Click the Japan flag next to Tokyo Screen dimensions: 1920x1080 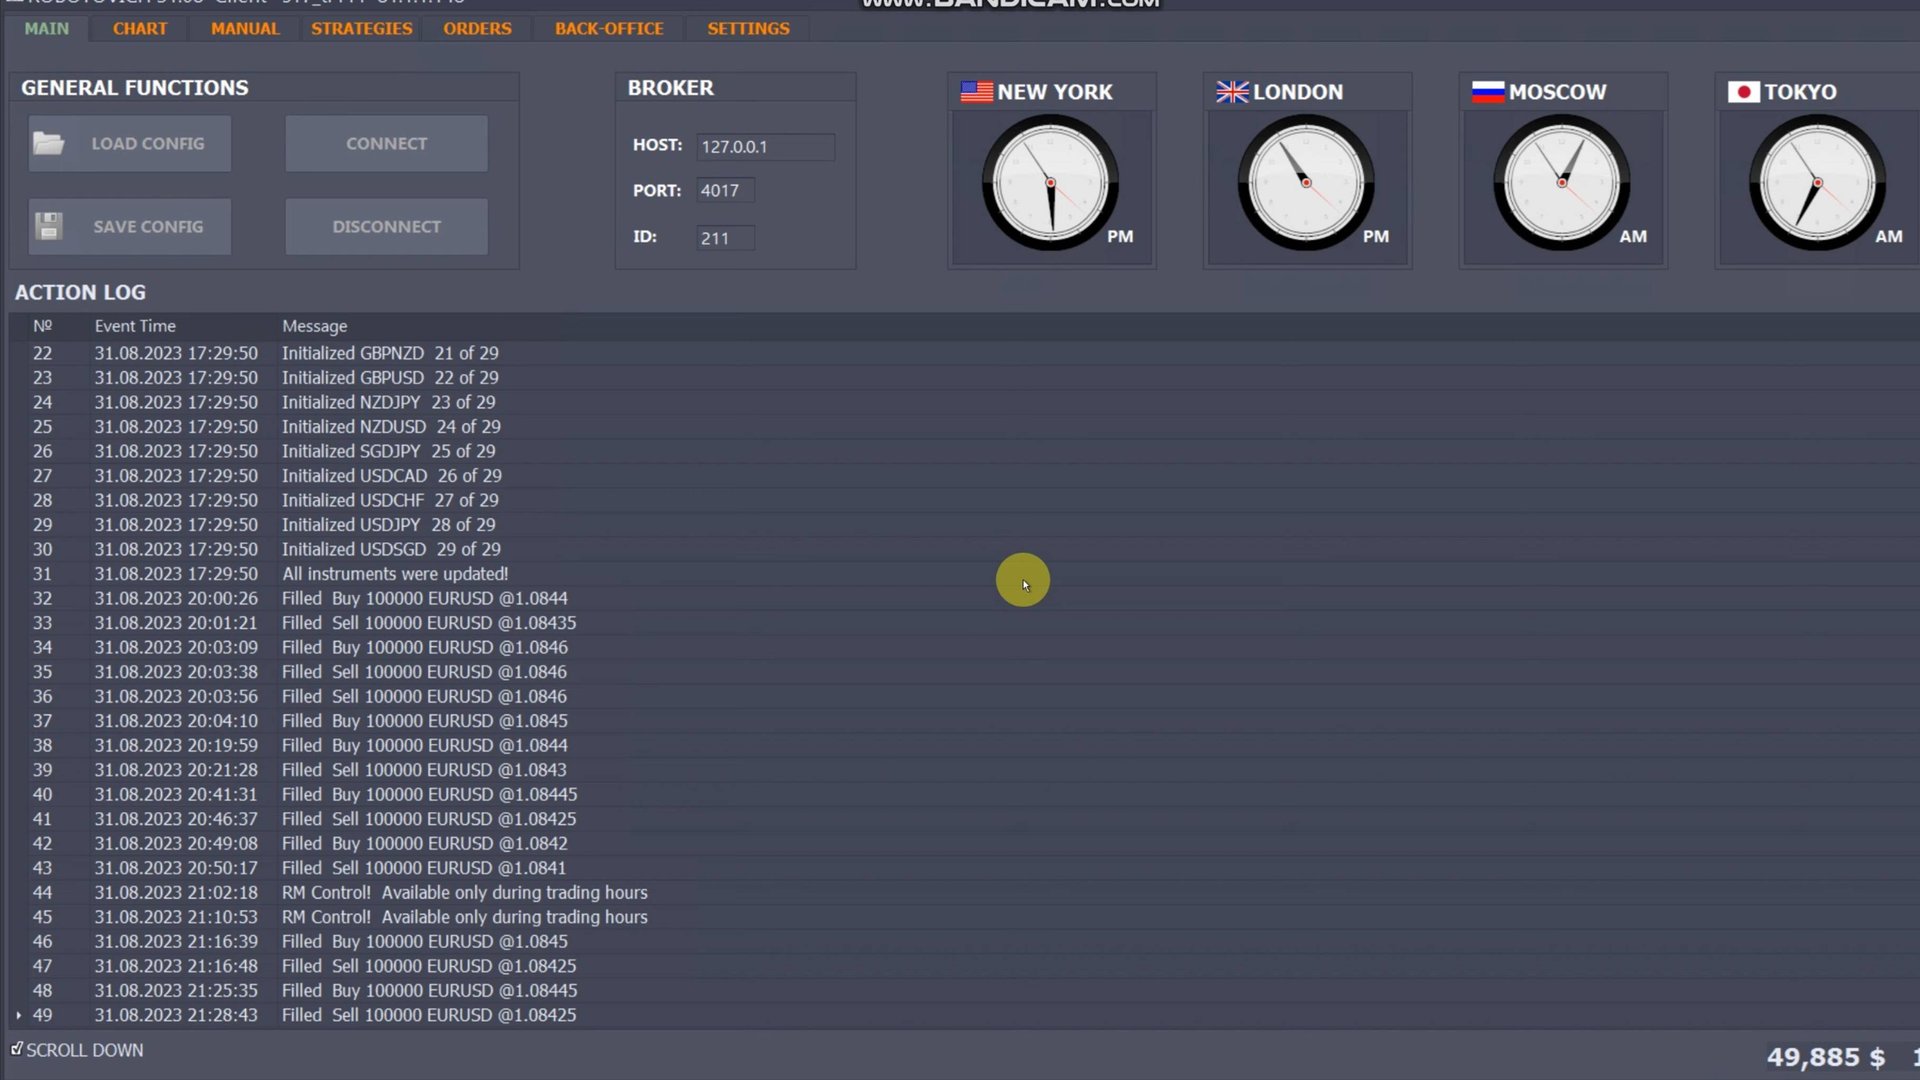pos(1743,92)
